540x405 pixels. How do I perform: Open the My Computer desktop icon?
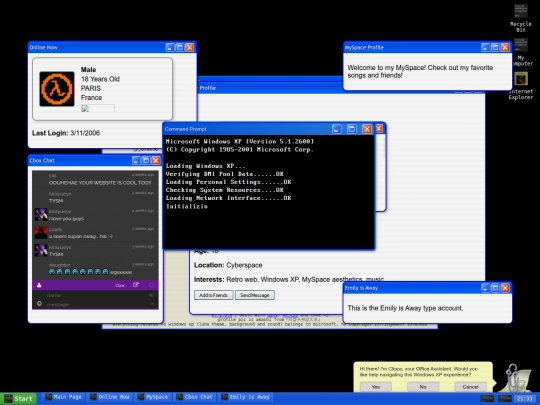point(521,52)
